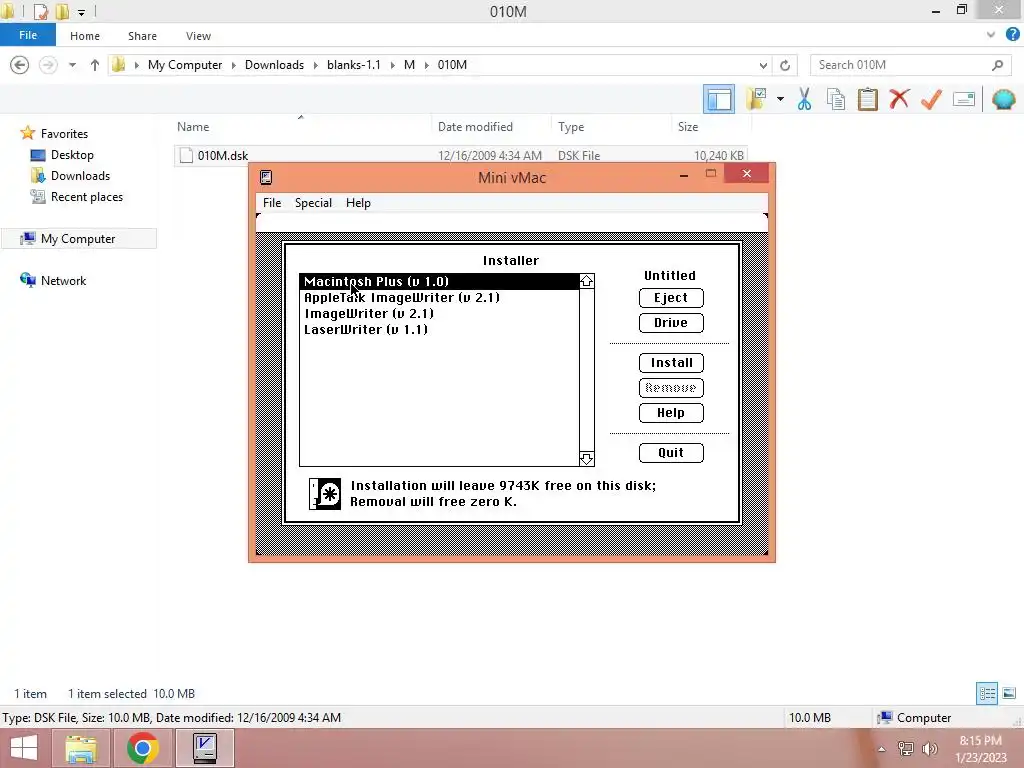Click the Up one level arrow
The image size is (1024, 768).
[x=95, y=65]
